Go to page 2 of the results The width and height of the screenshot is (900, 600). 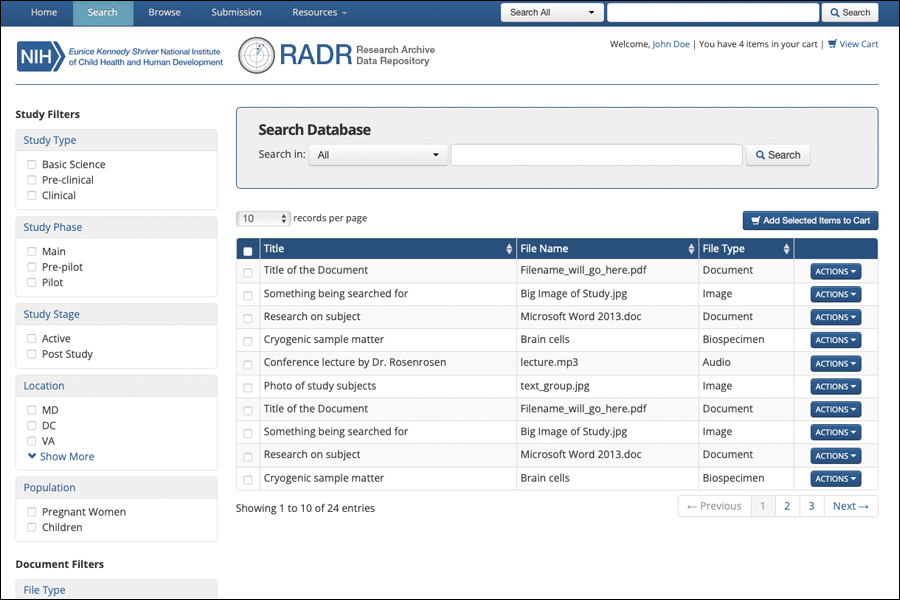click(x=787, y=506)
